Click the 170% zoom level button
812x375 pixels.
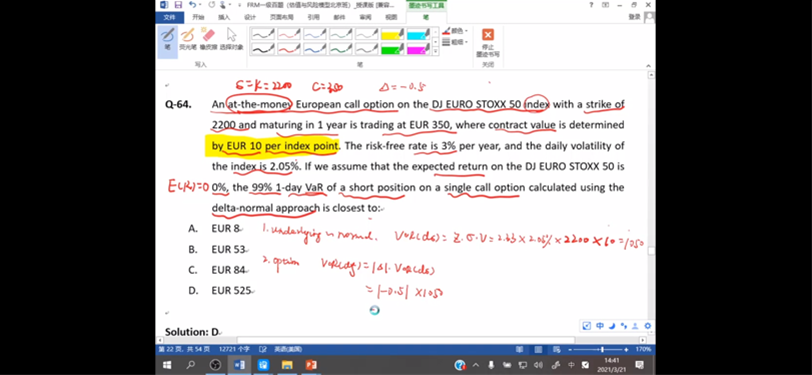point(643,349)
